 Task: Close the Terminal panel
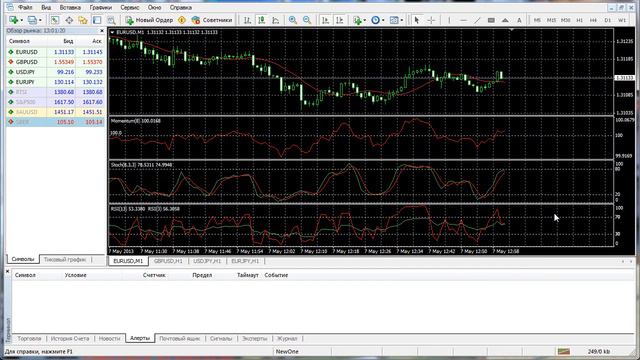point(7,271)
